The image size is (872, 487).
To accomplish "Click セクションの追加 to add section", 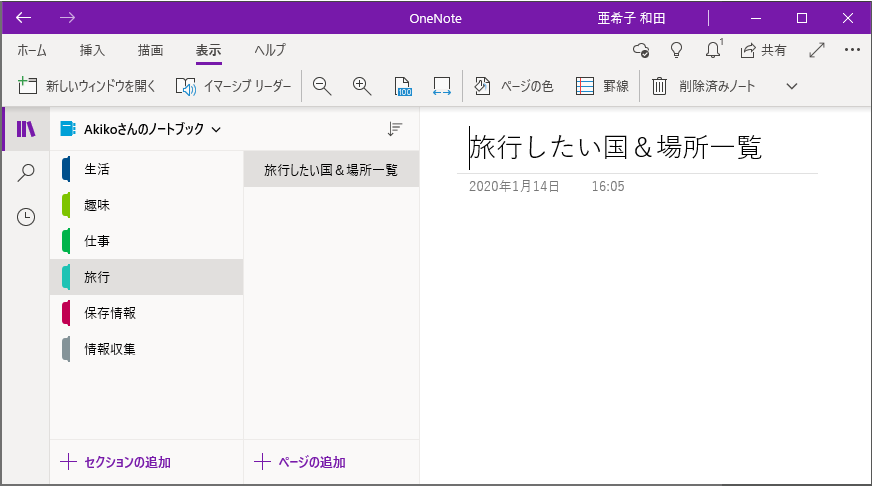I will [x=116, y=462].
